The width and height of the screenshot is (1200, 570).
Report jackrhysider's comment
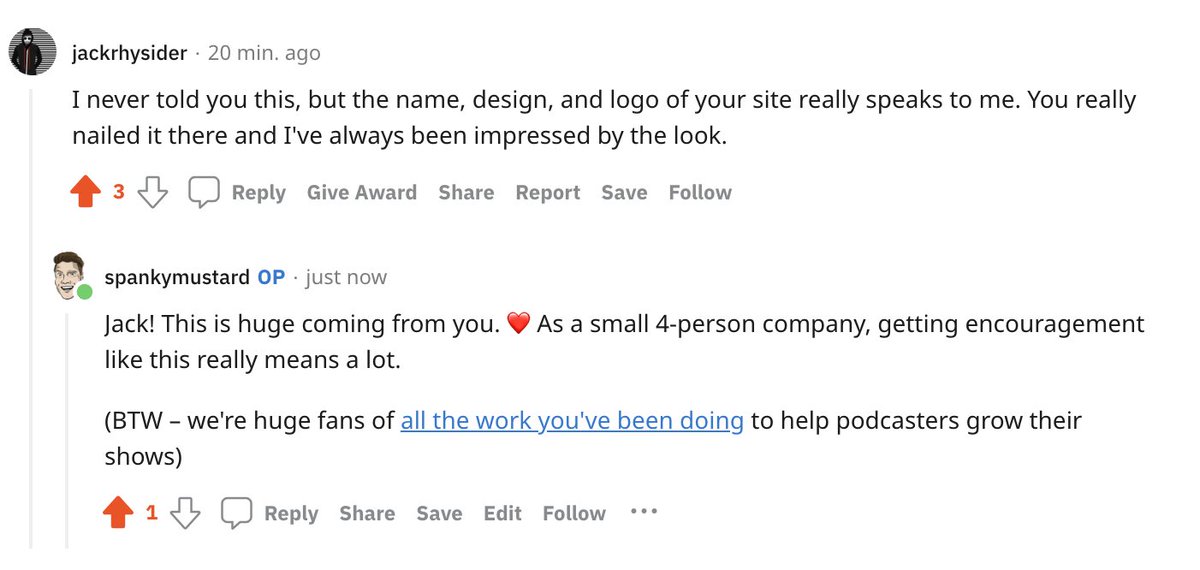(x=548, y=192)
